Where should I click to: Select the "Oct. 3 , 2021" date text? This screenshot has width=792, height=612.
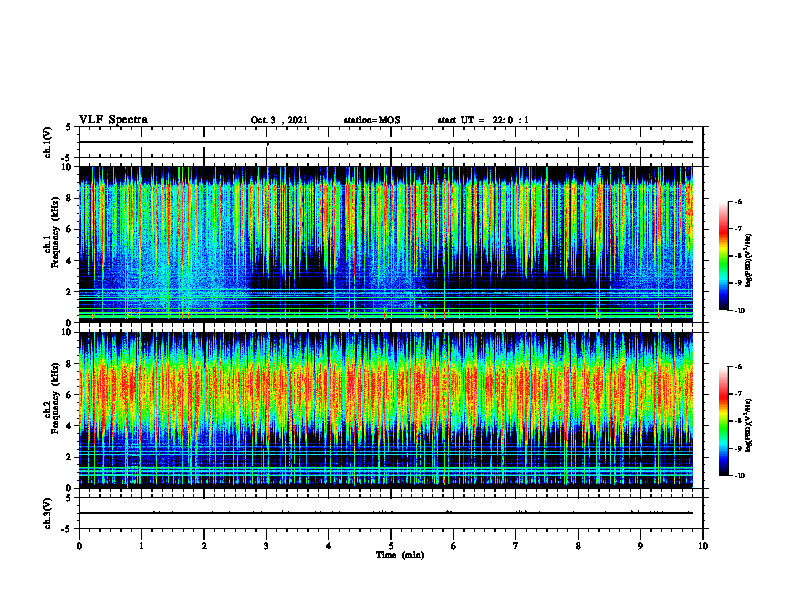coord(279,120)
